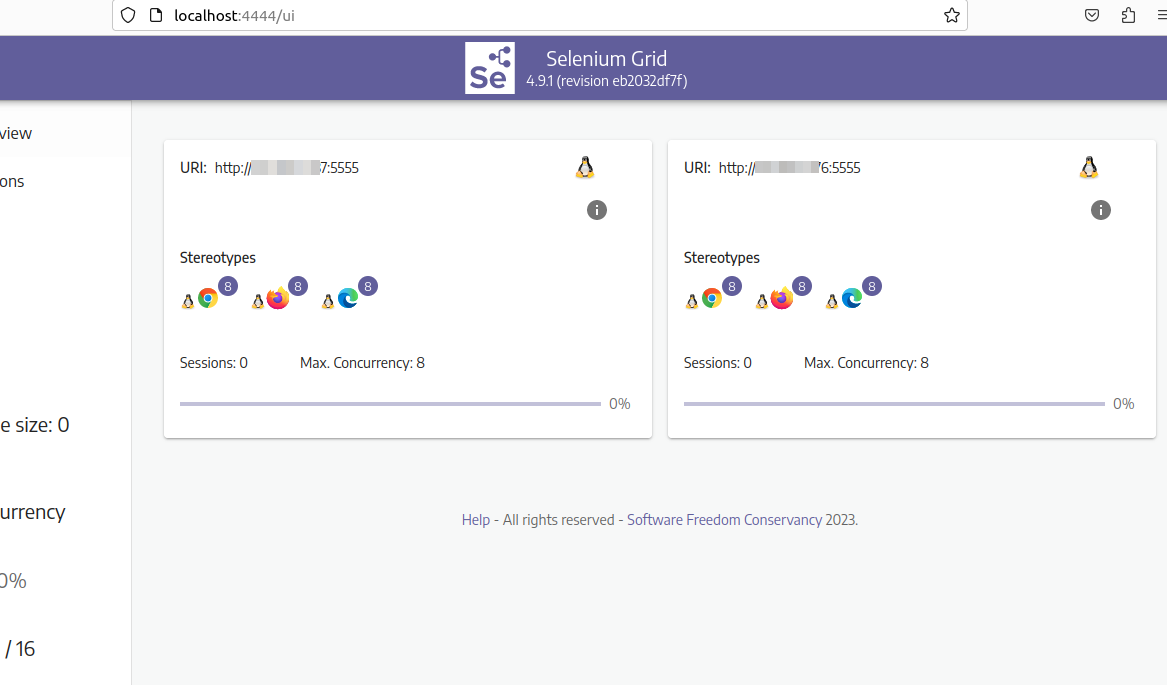Viewport: 1167px width, 685px height.
Task: Click Stereotypes heading on node 7:5555
Action: (217, 258)
